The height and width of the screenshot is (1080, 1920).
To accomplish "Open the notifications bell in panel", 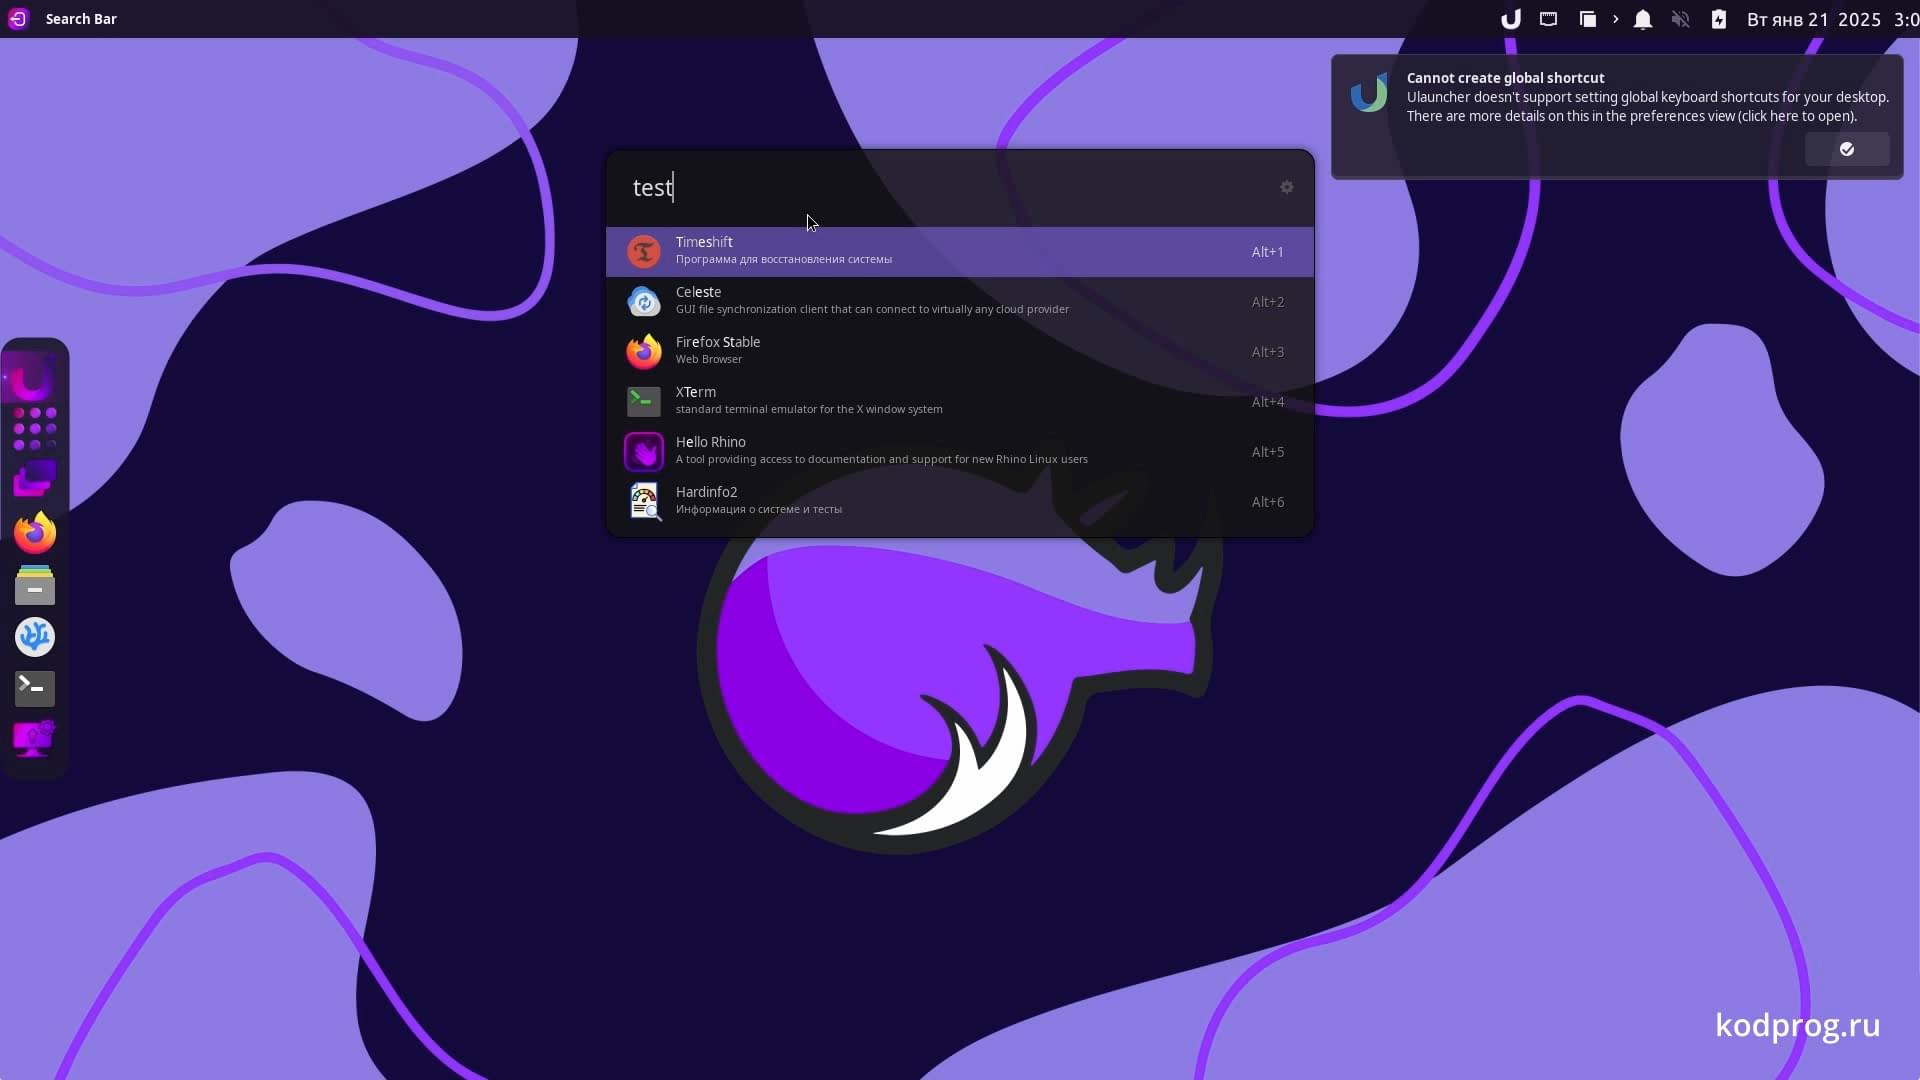I will pyautogui.click(x=1642, y=19).
